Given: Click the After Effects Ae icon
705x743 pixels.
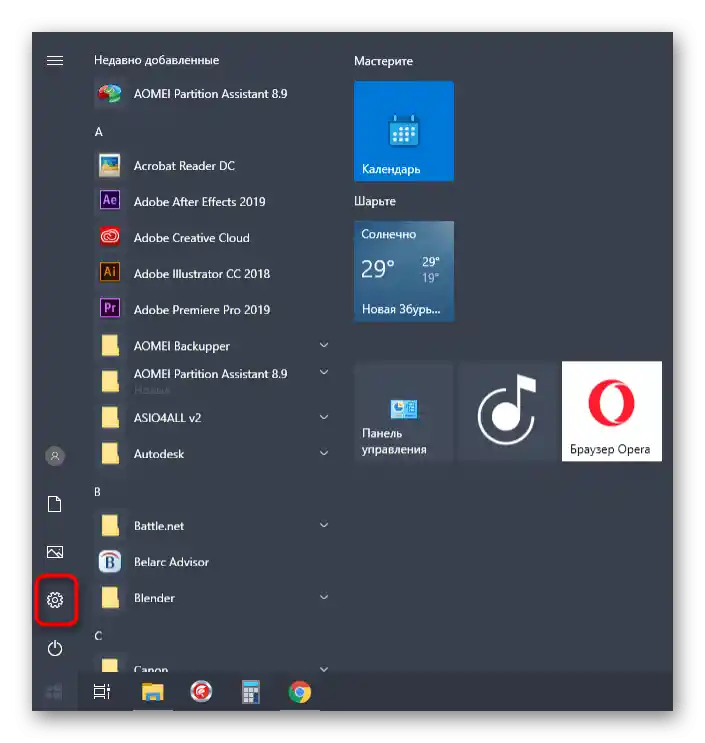Looking at the screenshot, I should click(x=110, y=200).
